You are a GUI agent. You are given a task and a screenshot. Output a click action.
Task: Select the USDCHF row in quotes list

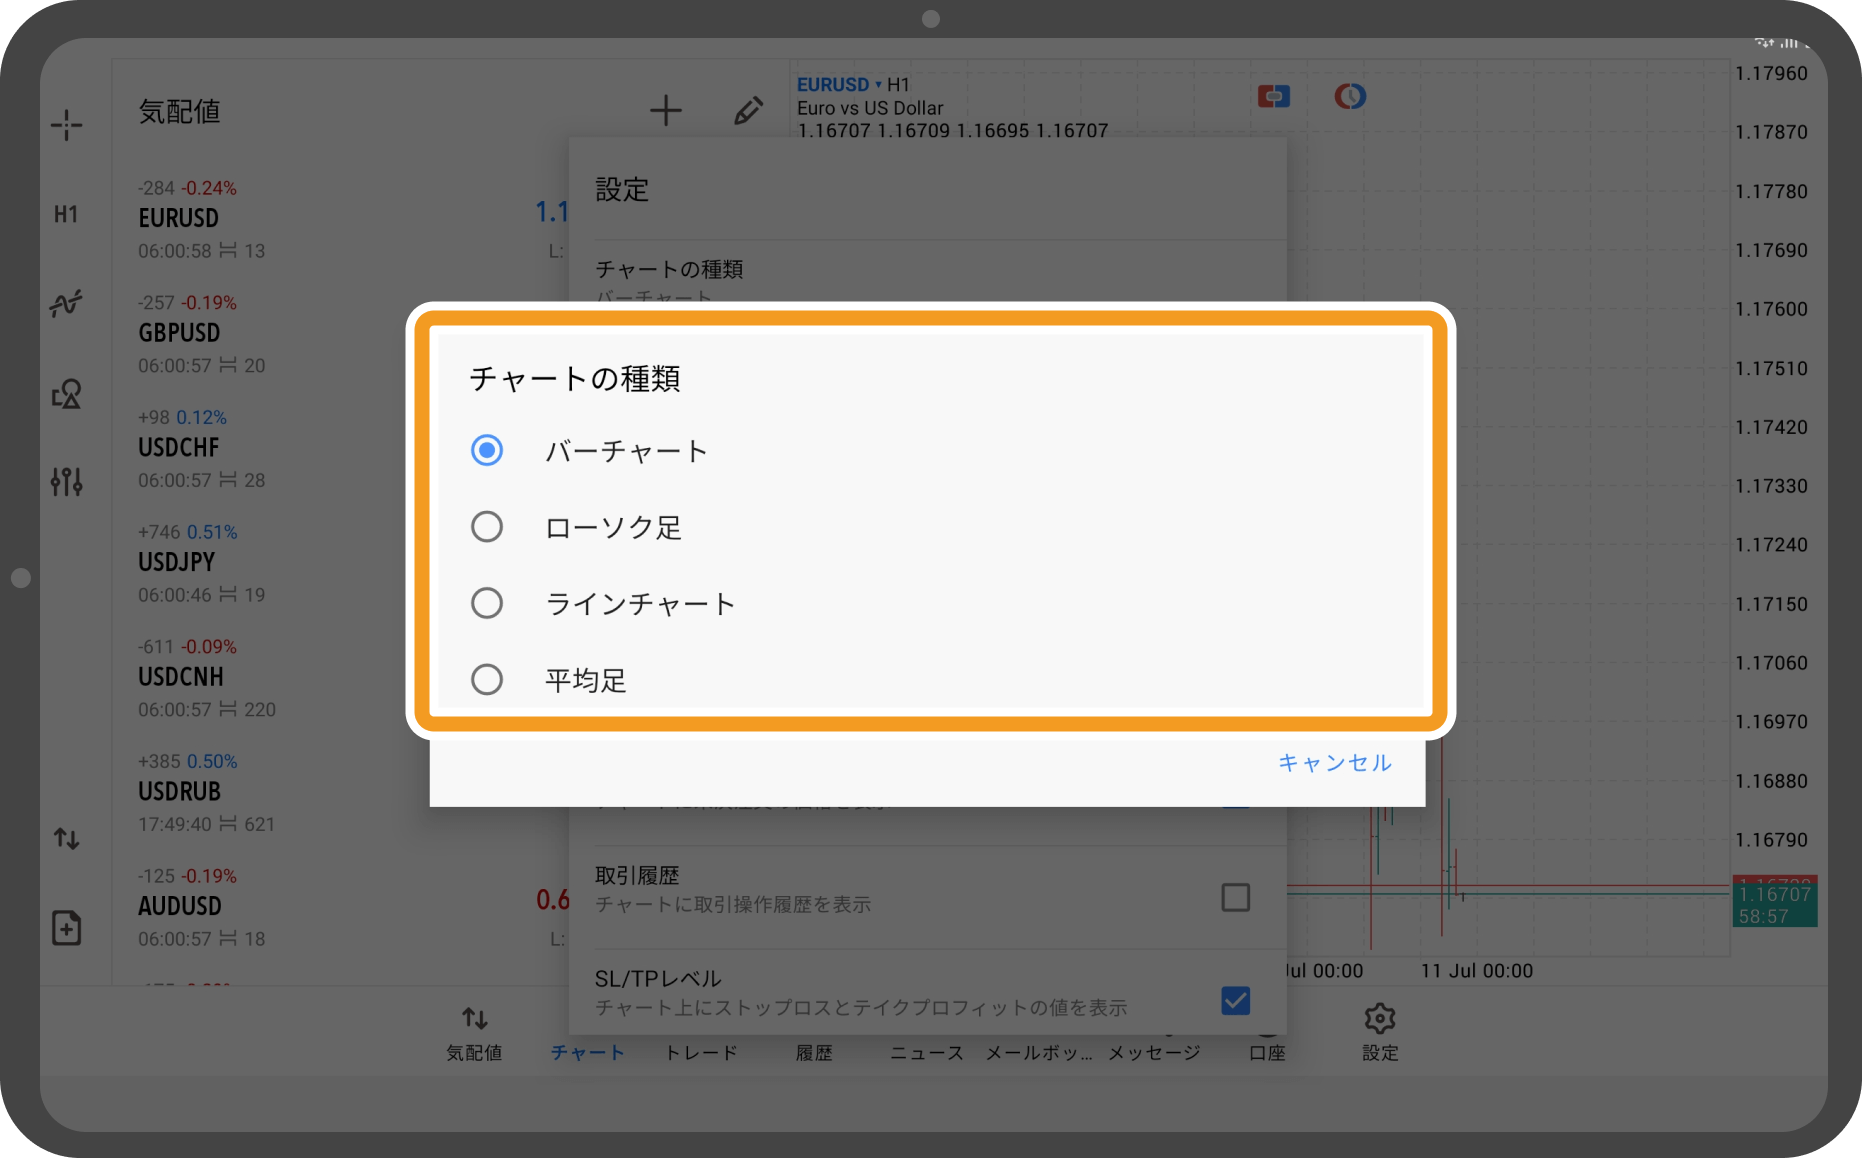tap(340, 449)
